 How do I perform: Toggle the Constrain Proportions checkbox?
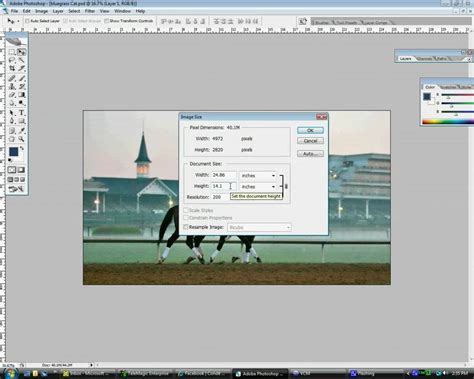tap(186, 218)
